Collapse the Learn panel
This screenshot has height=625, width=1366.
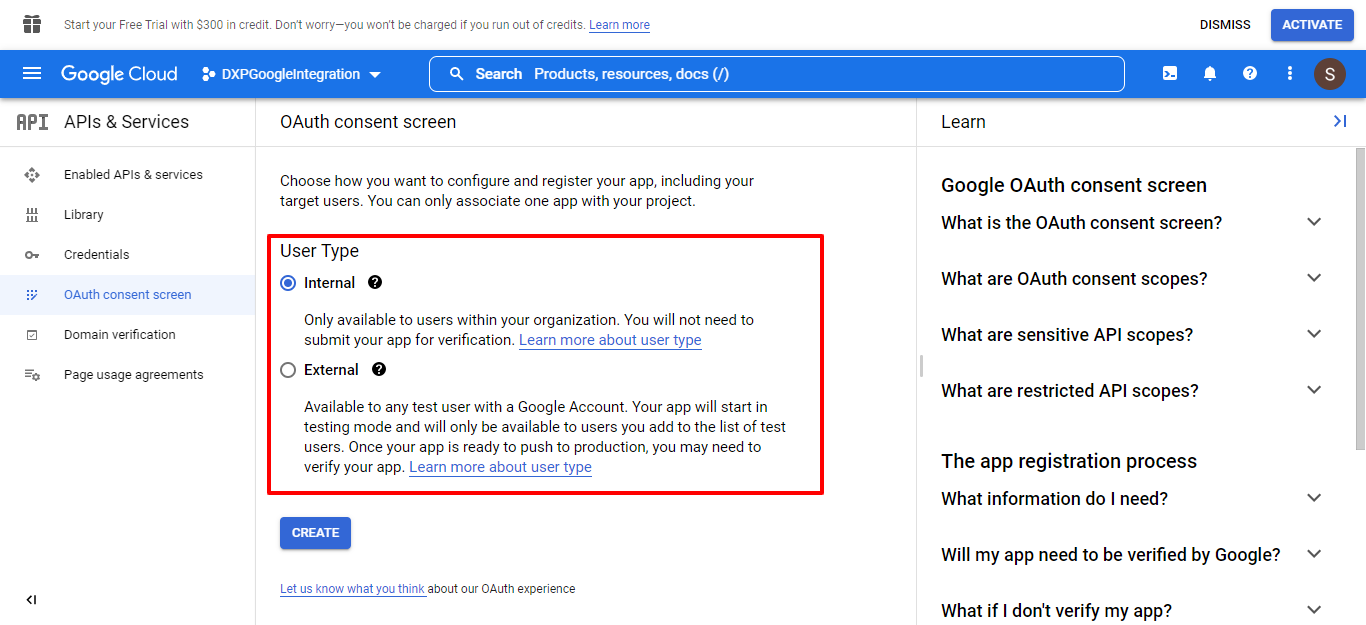(x=1339, y=121)
